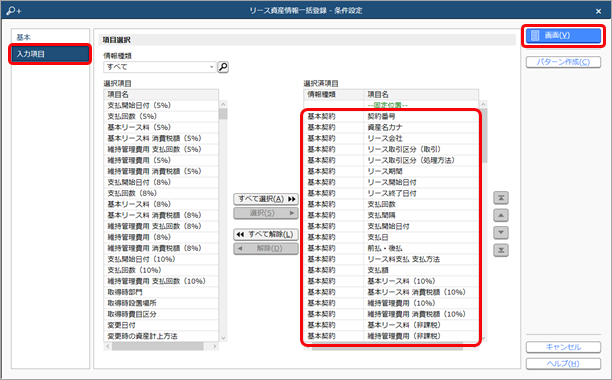This screenshot has width=612, height=380.
Task: Click vertical scrollbar of 選択済項目 list
Action: coord(484,221)
